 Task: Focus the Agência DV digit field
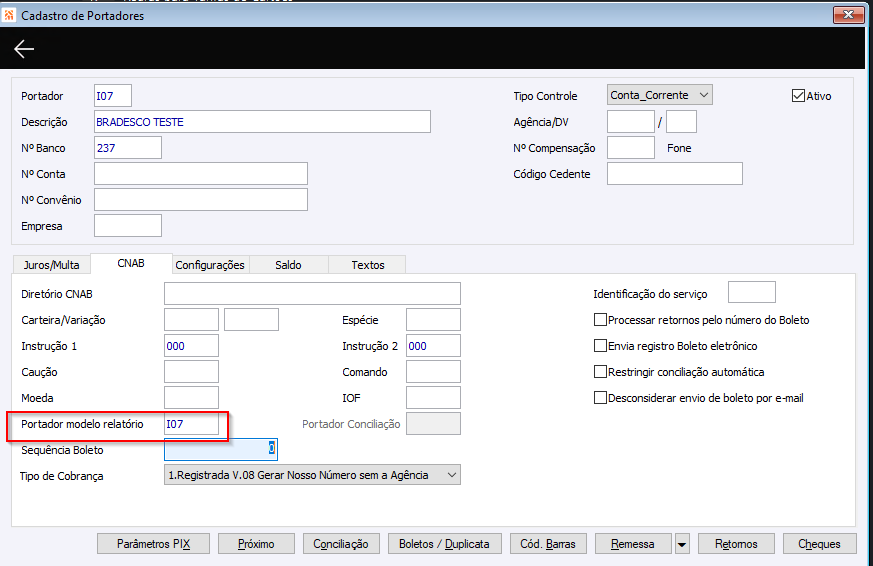[681, 122]
